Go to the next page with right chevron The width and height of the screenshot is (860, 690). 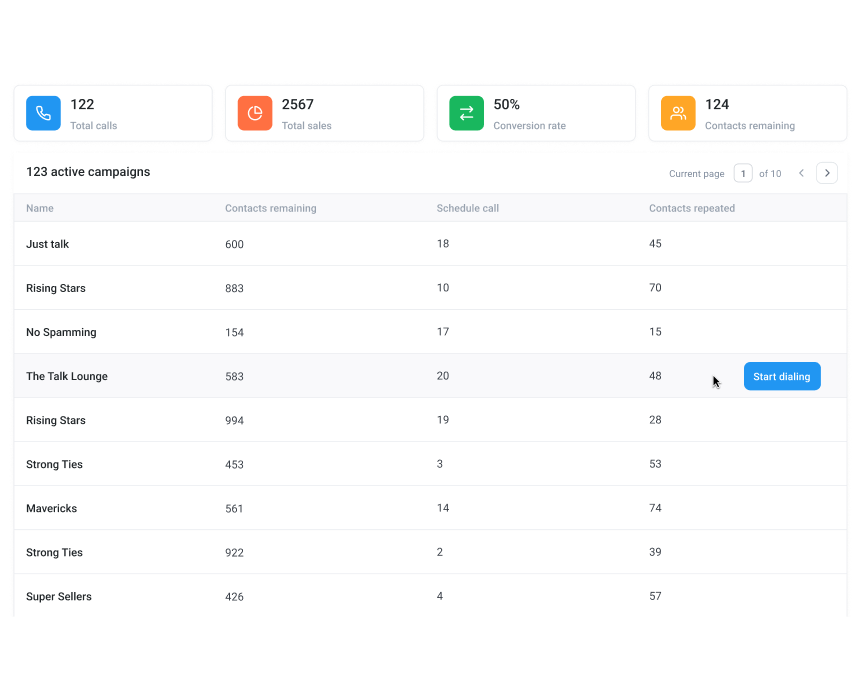pos(827,173)
